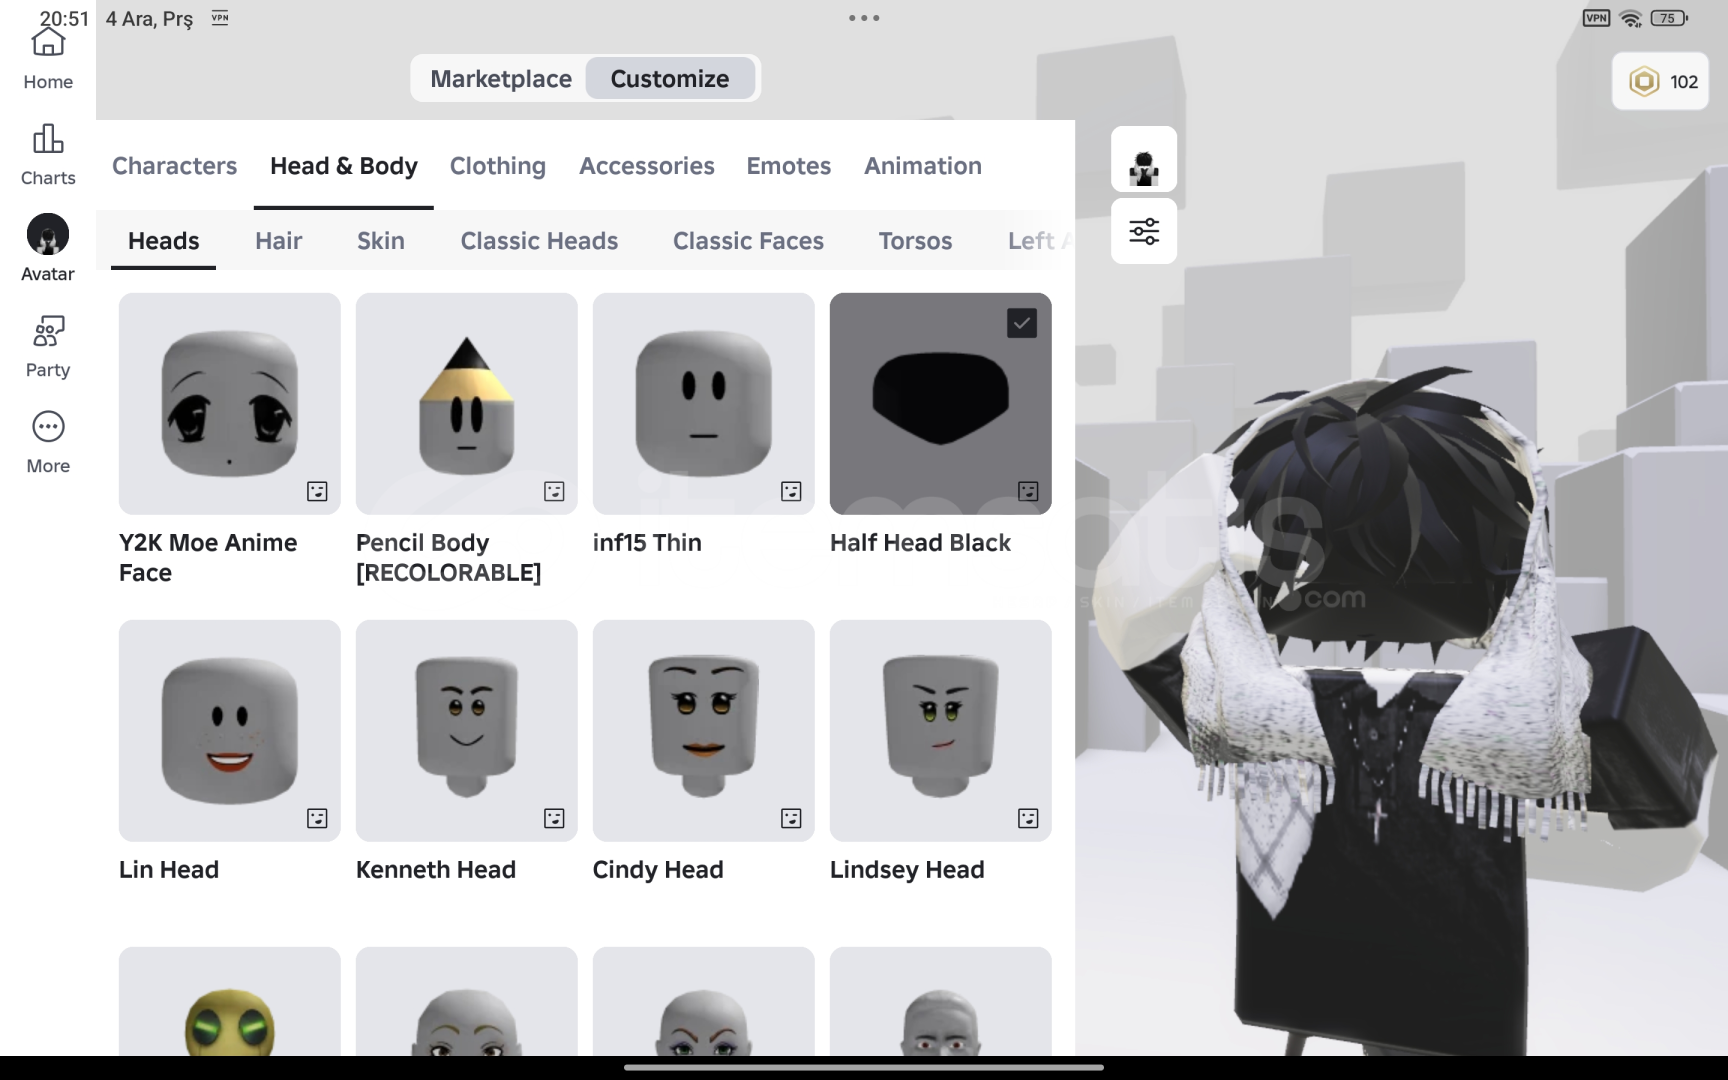Tap the battery indicator showing 75
This screenshot has height=1080, width=1728.
pos(1669,18)
